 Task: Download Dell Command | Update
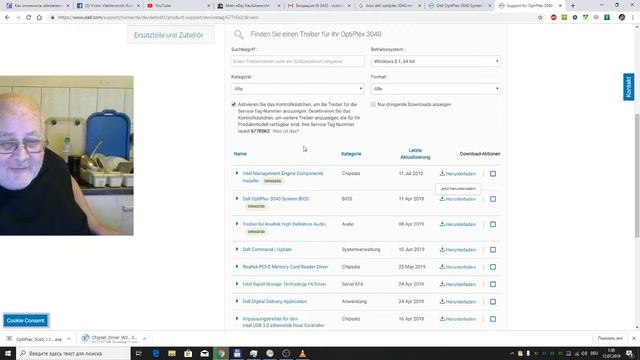[x=458, y=250]
